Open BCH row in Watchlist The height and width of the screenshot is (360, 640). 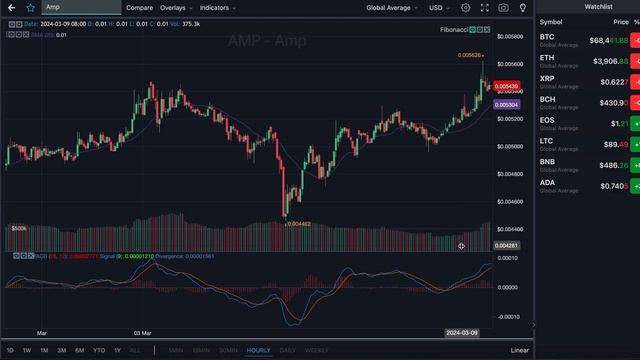coord(589,103)
